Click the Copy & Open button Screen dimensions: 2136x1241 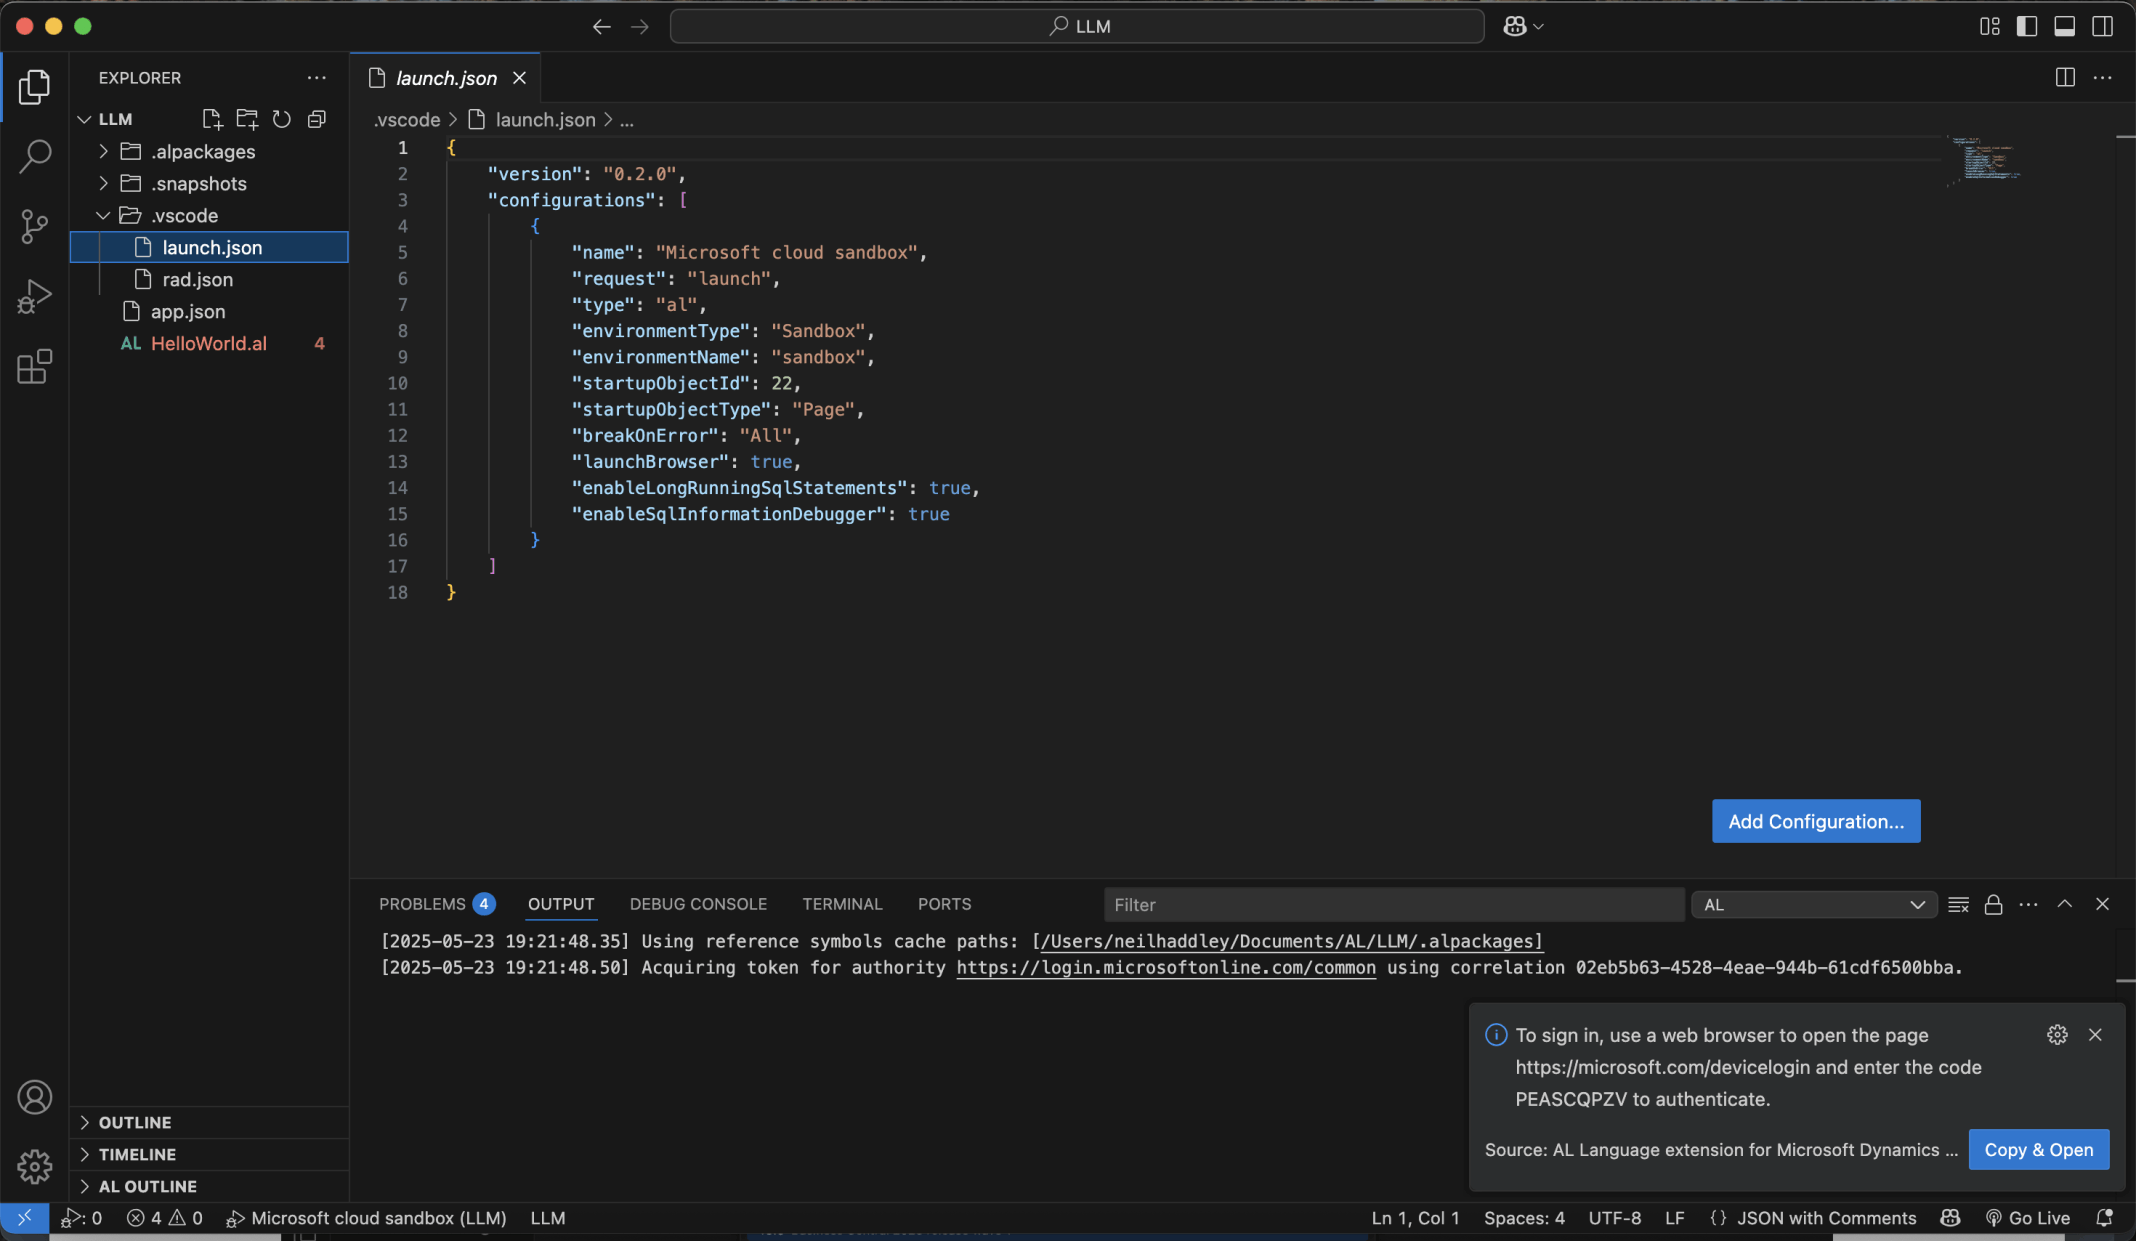pyautogui.click(x=2038, y=1150)
